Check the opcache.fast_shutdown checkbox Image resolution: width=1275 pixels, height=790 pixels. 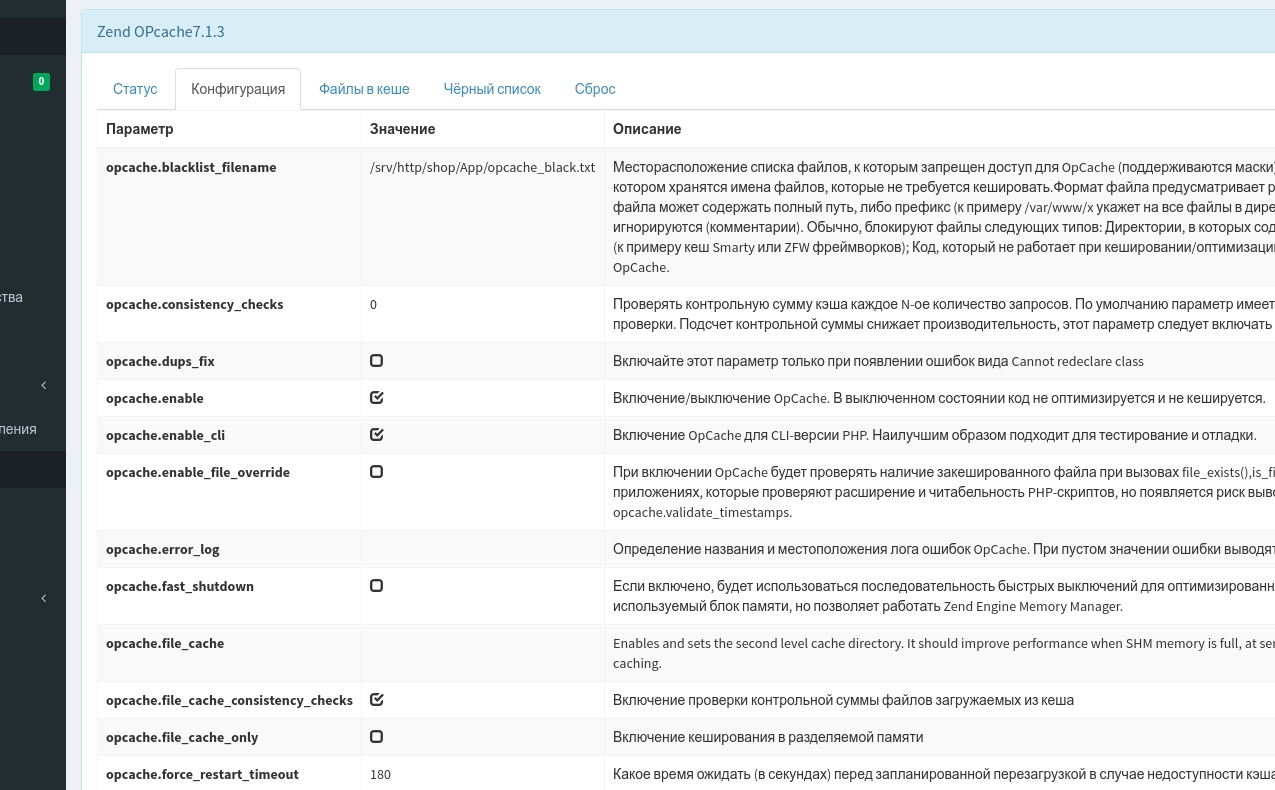377,585
